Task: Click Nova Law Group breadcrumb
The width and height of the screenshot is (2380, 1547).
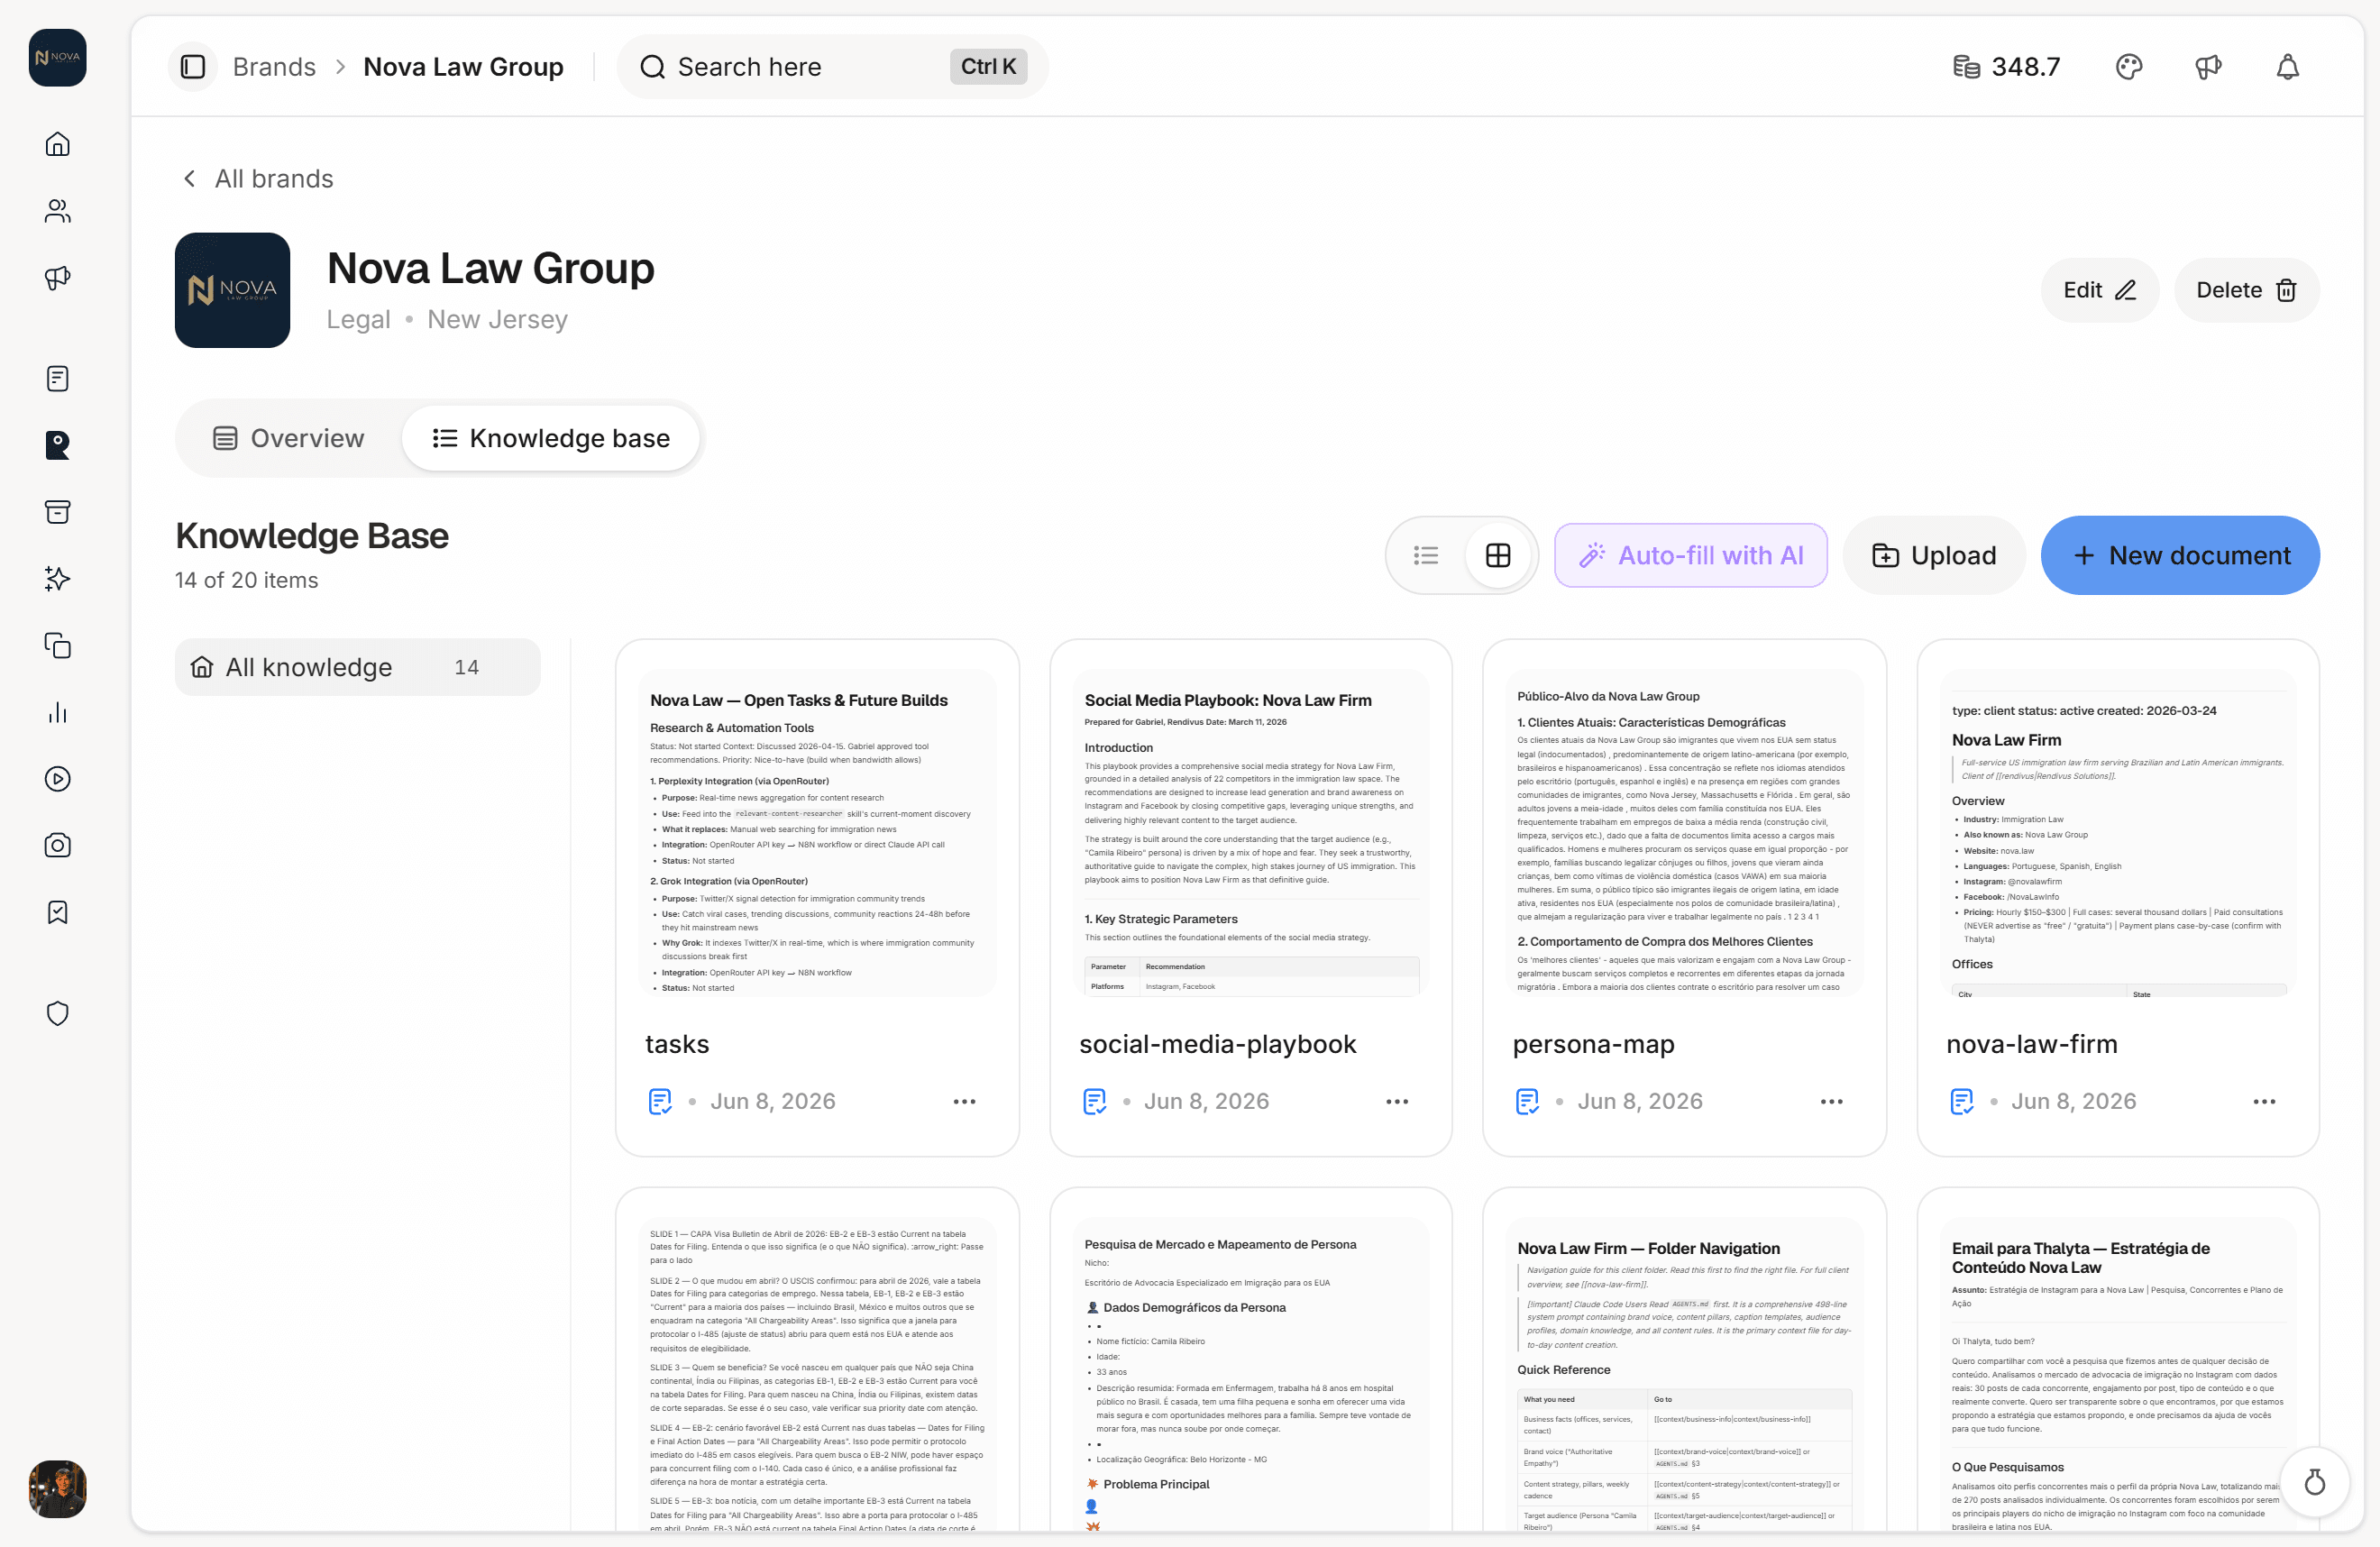Action: (463, 67)
